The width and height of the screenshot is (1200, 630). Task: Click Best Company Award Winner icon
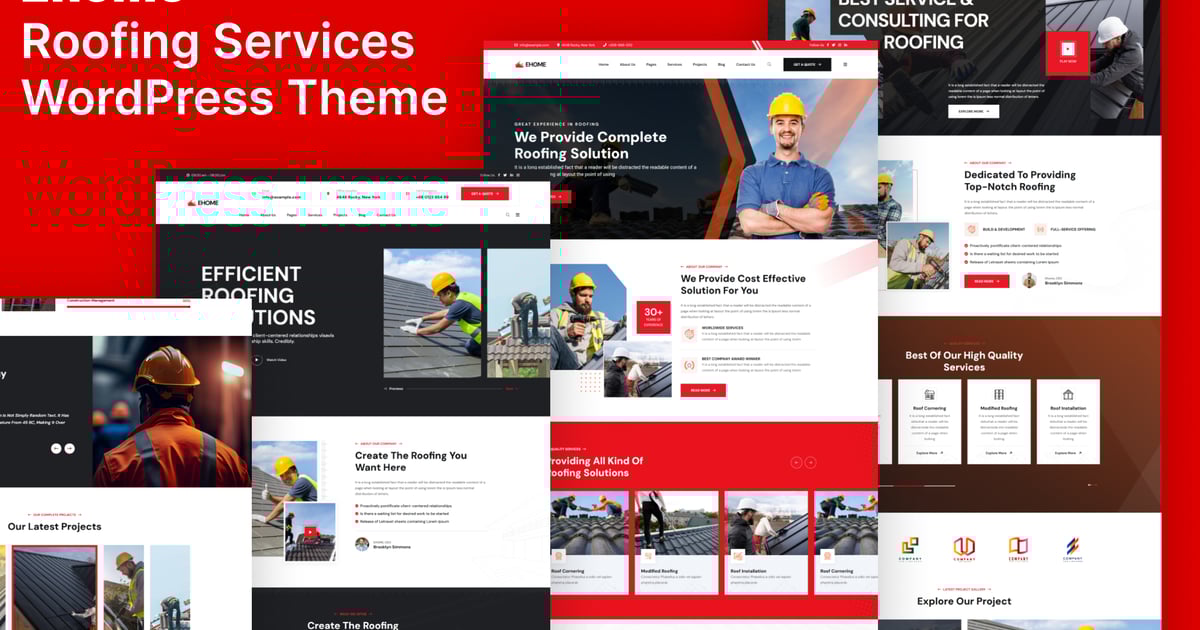(688, 365)
